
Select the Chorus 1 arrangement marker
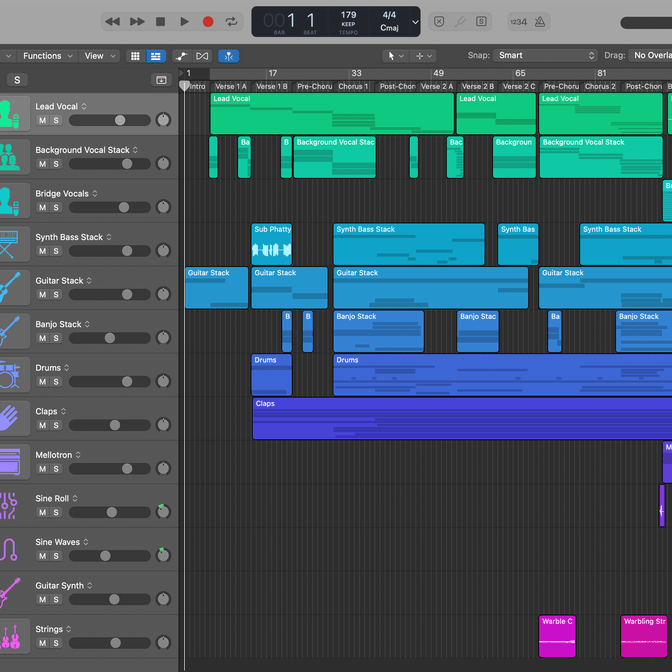354,87
